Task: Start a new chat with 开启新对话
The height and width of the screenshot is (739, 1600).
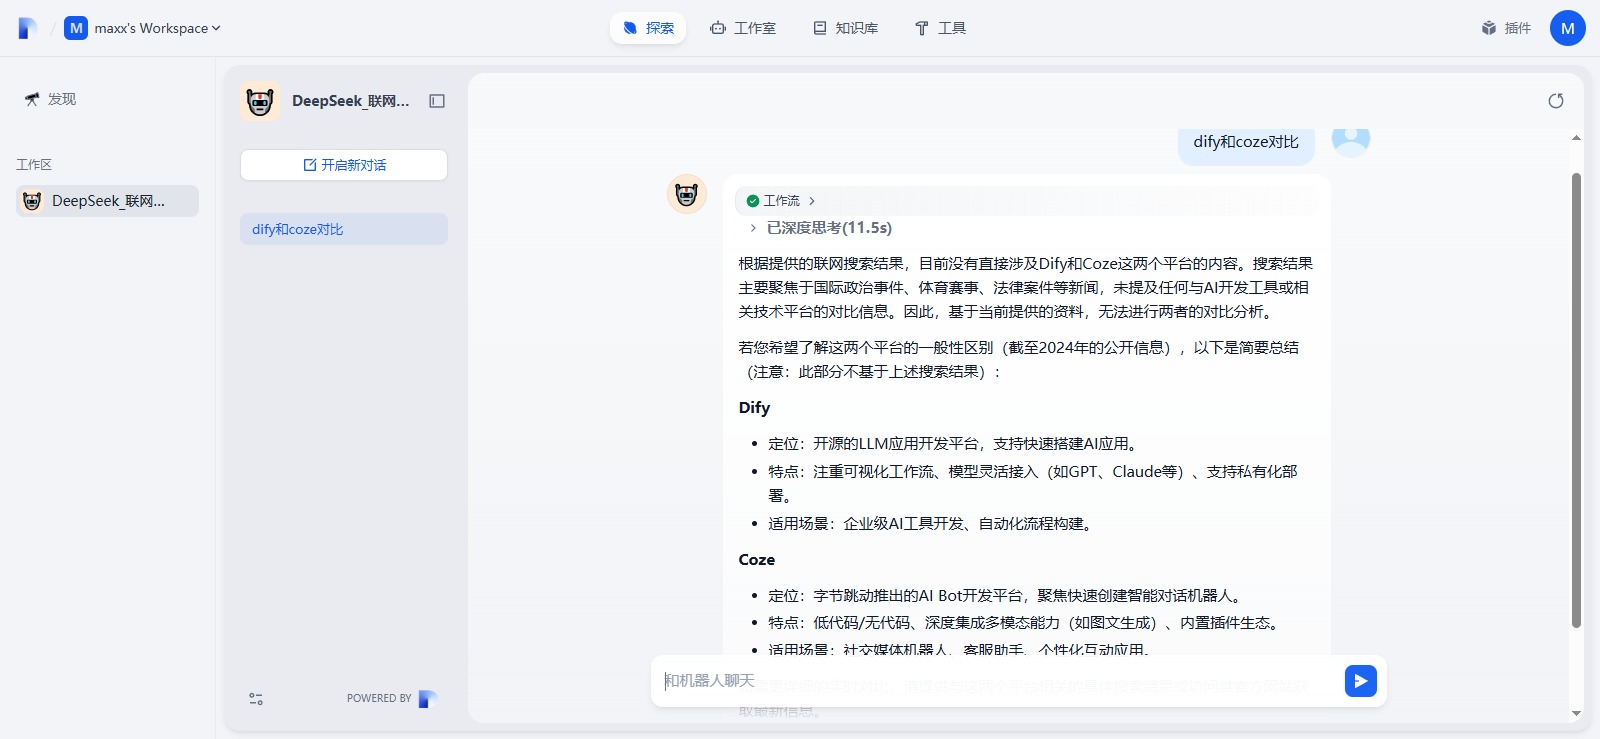Action: click(x=344, y=165)
